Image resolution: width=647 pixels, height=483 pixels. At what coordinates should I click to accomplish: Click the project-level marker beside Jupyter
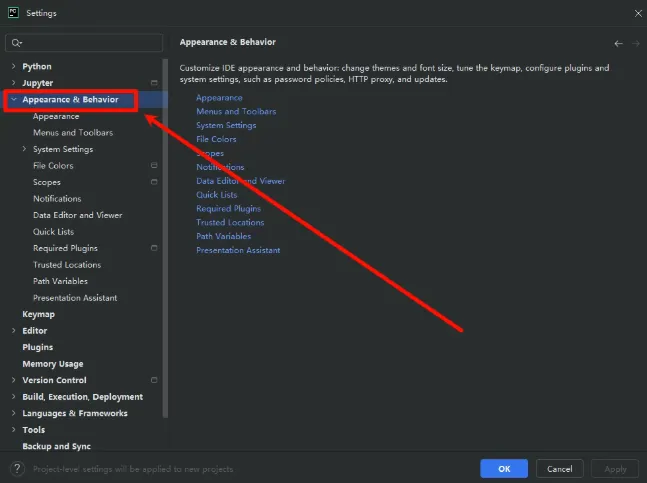click(x=154, y=83)
